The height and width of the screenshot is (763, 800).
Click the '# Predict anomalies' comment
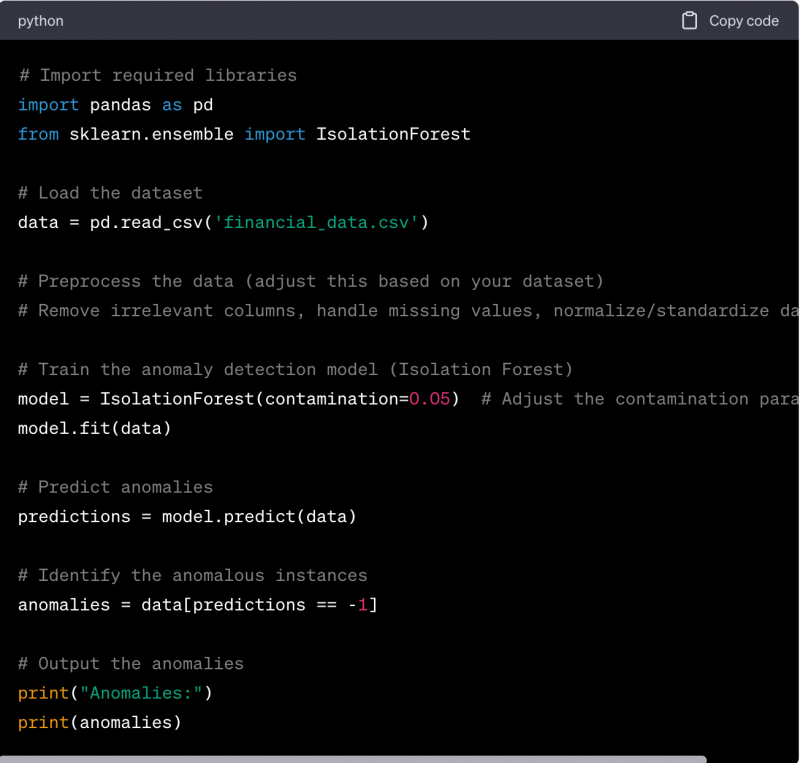click(x=115, y=487)
